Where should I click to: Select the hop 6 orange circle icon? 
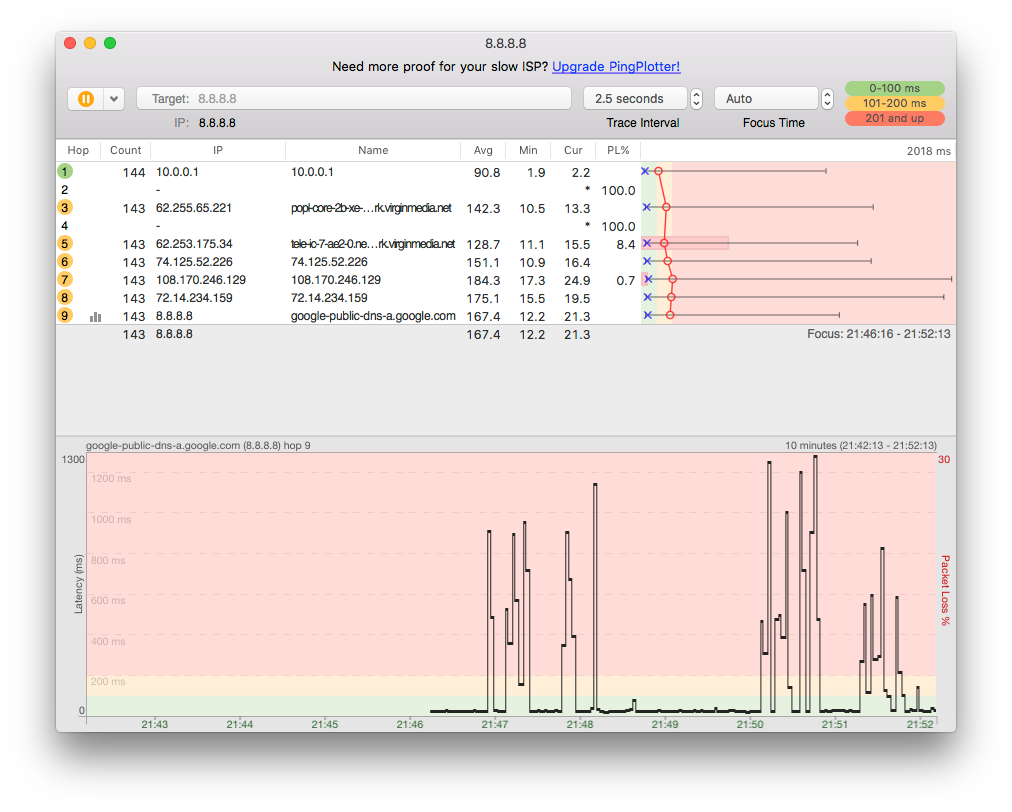tap(65, 262)
